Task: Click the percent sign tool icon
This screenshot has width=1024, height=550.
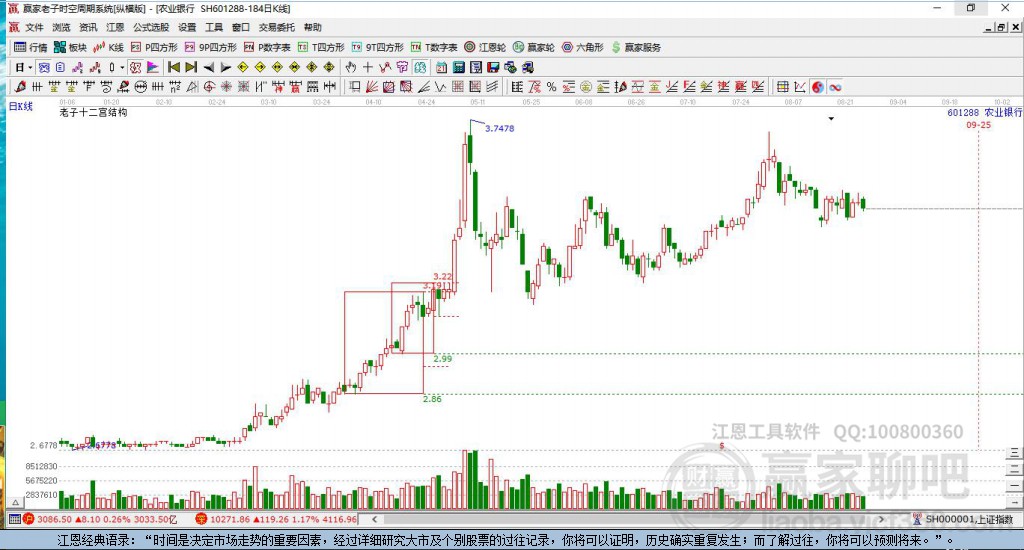Action: [x=552, y=87]
